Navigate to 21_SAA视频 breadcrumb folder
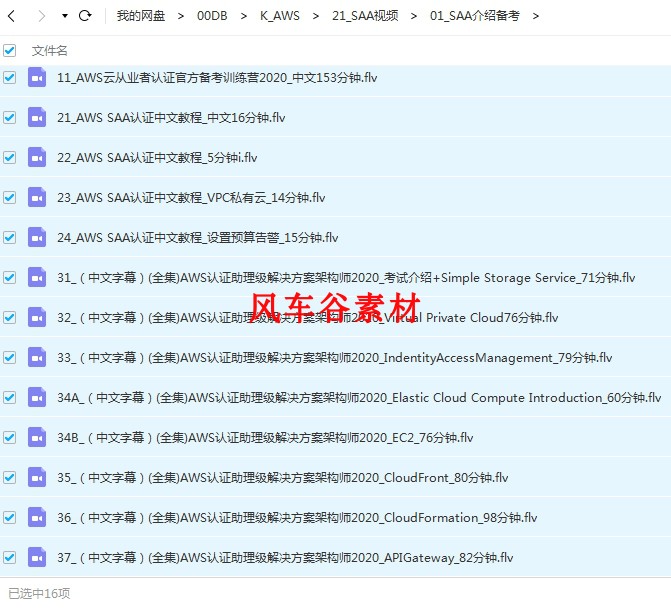 click(x=365, y=16)
